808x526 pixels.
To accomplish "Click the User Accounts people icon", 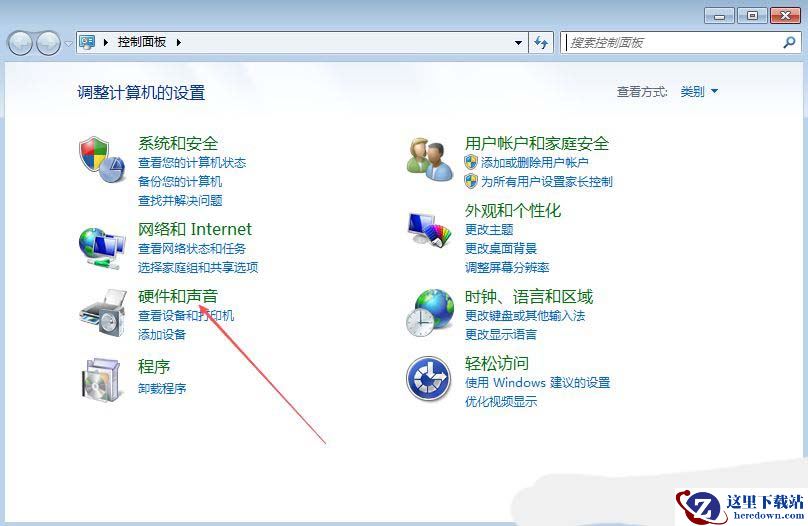I will 430,159.
